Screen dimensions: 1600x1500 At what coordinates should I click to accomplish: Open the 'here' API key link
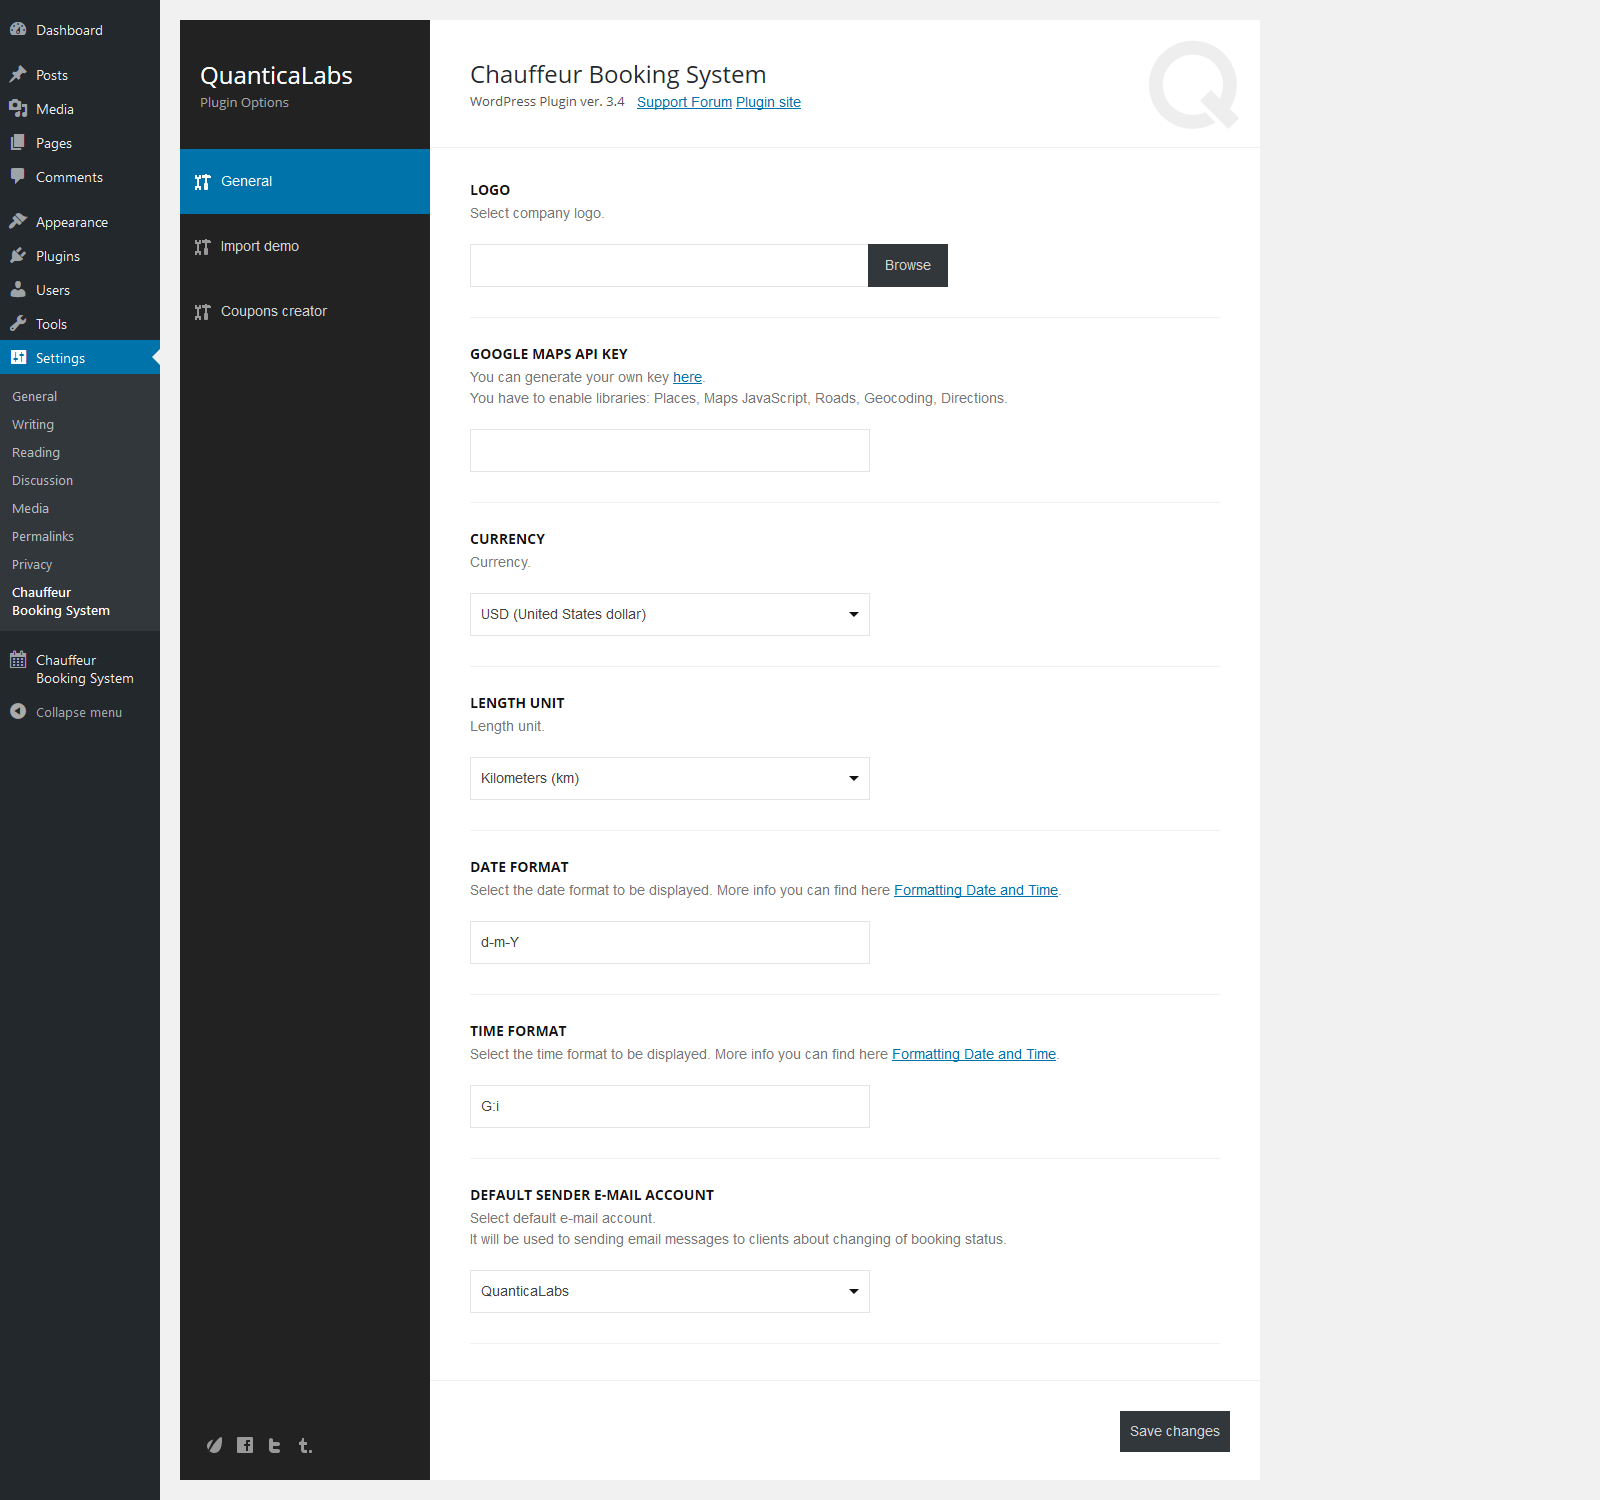[x=687, y=377]
